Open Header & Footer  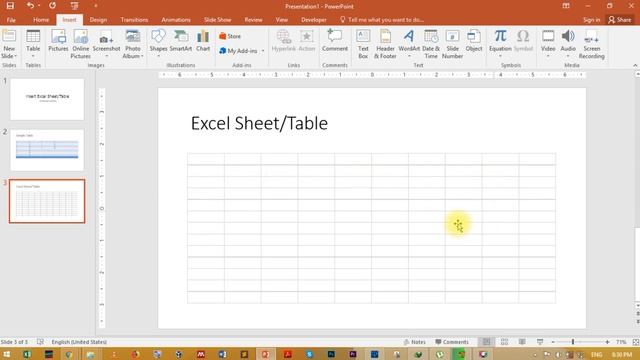coord(385,44)
